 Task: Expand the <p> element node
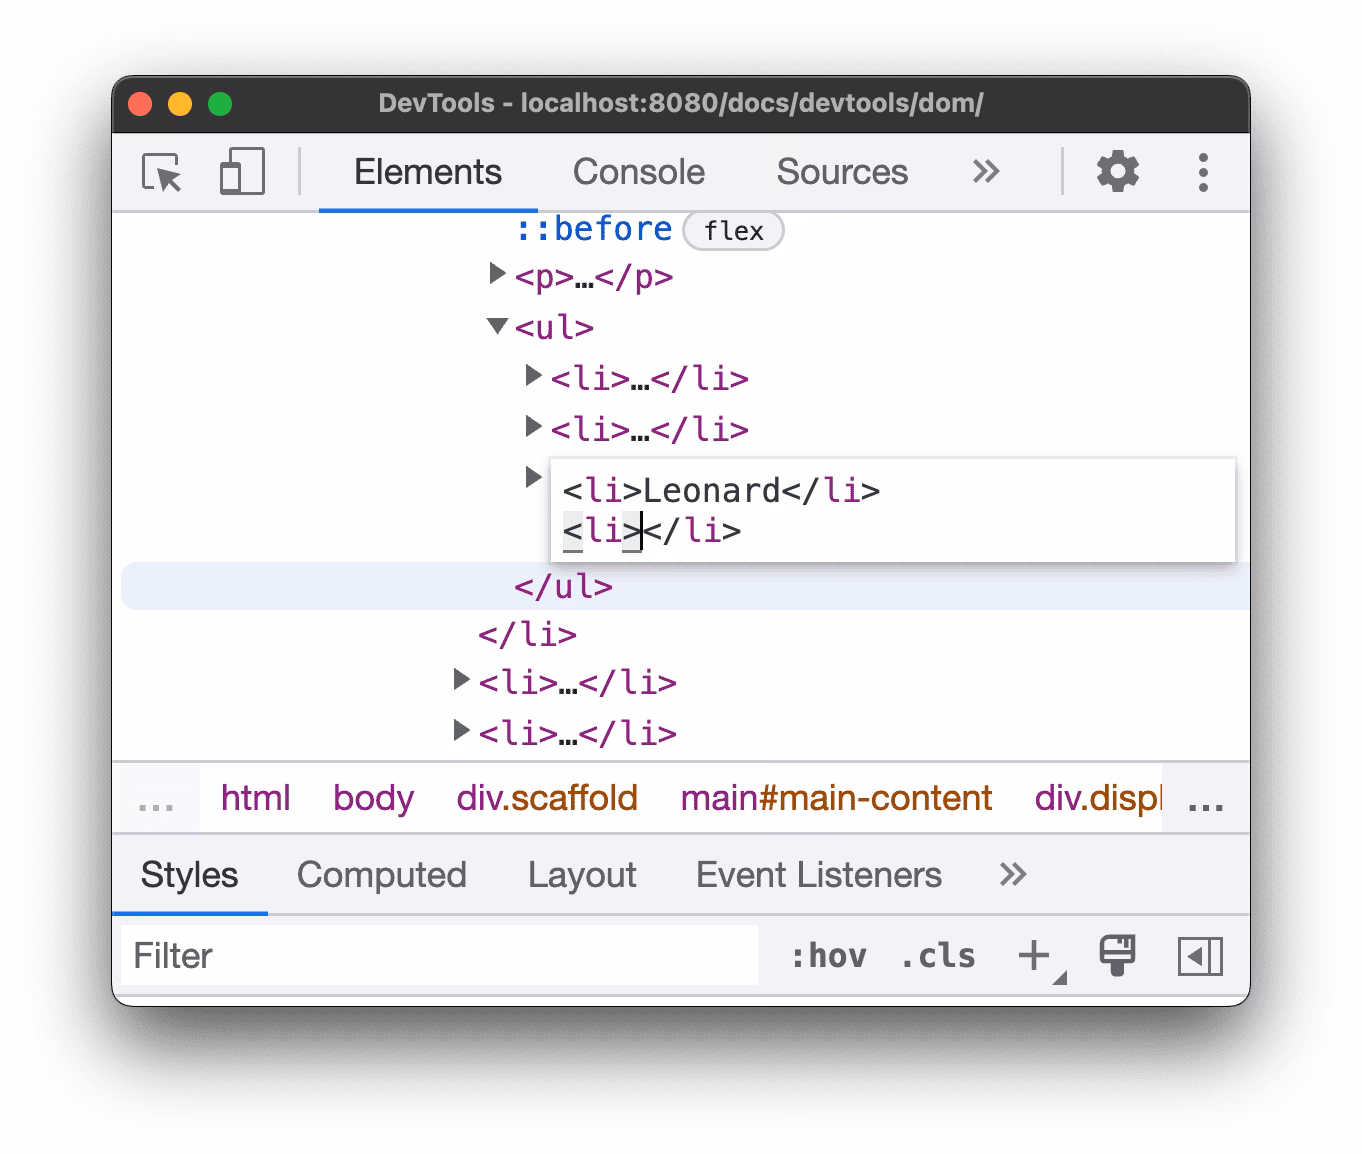[497, 273]
